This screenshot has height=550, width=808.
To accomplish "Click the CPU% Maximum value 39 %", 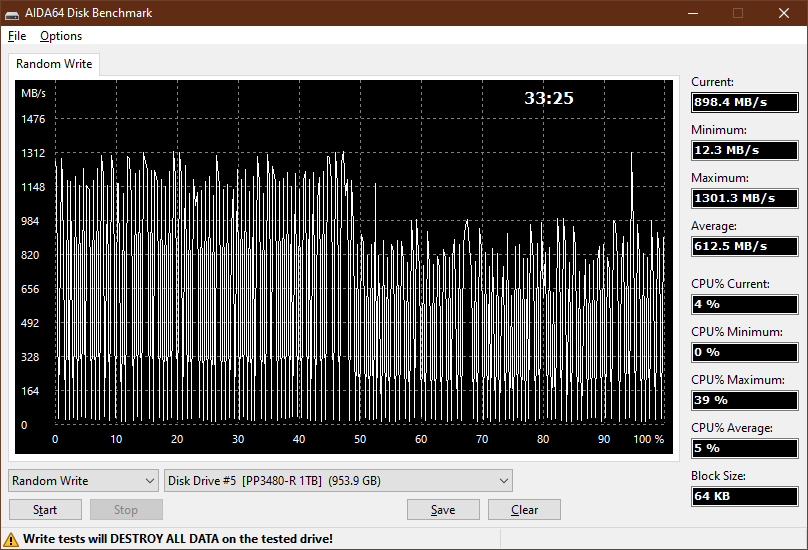I will (745, 400).
